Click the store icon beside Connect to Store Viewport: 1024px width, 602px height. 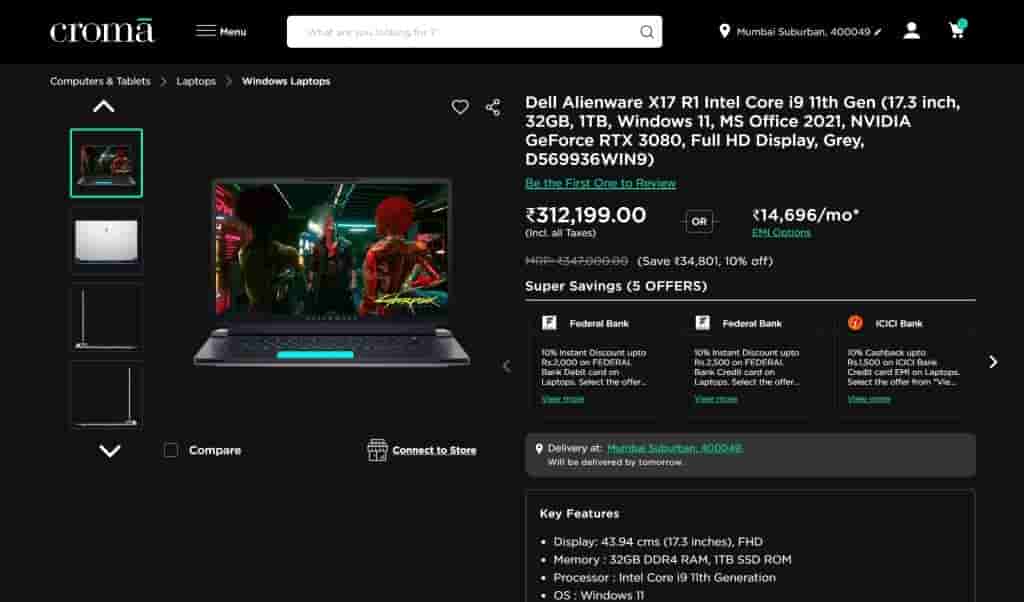coord(377,450)
